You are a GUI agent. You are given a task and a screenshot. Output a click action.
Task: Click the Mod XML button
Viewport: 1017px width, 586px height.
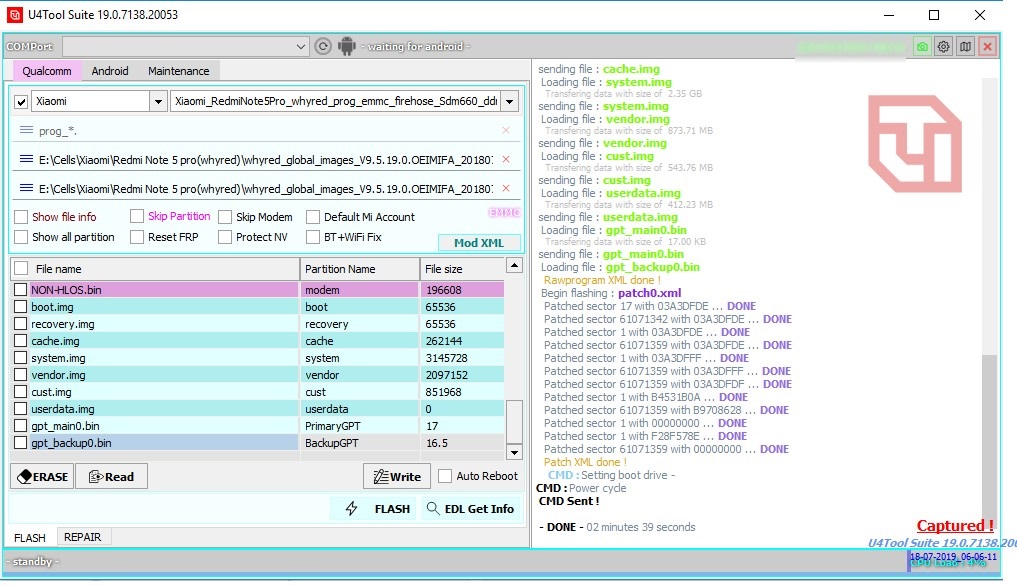(x=479, y=243)
